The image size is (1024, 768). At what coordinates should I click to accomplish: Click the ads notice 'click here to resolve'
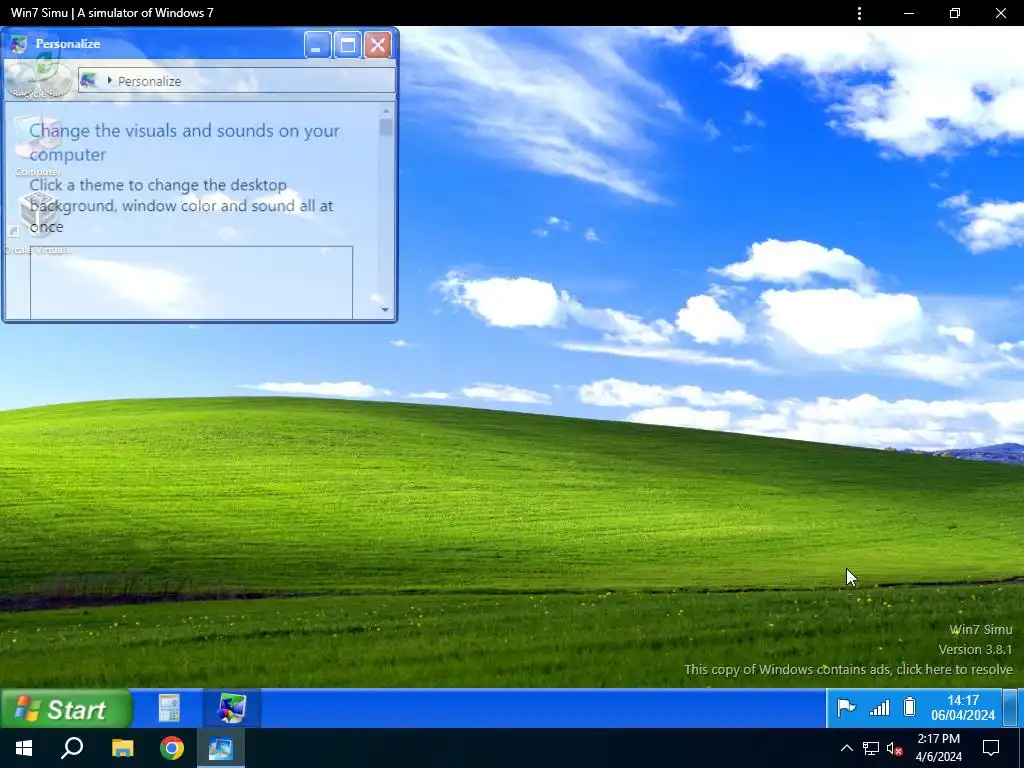tap(954, 669)
